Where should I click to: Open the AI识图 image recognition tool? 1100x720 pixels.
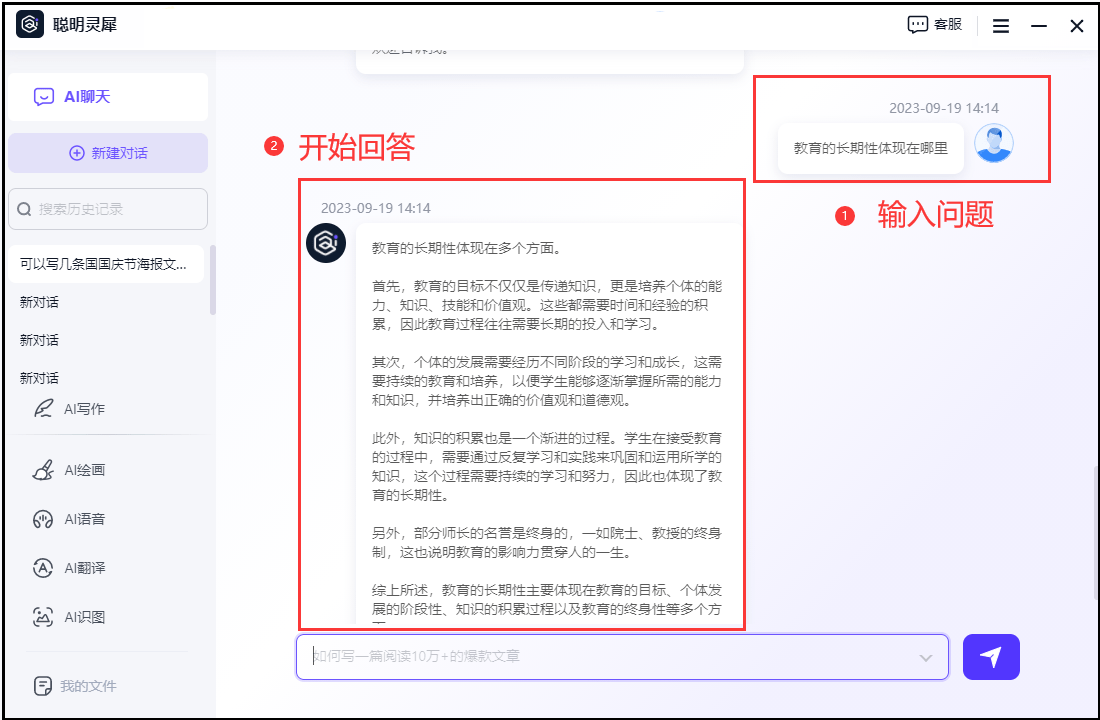[84, 617]
